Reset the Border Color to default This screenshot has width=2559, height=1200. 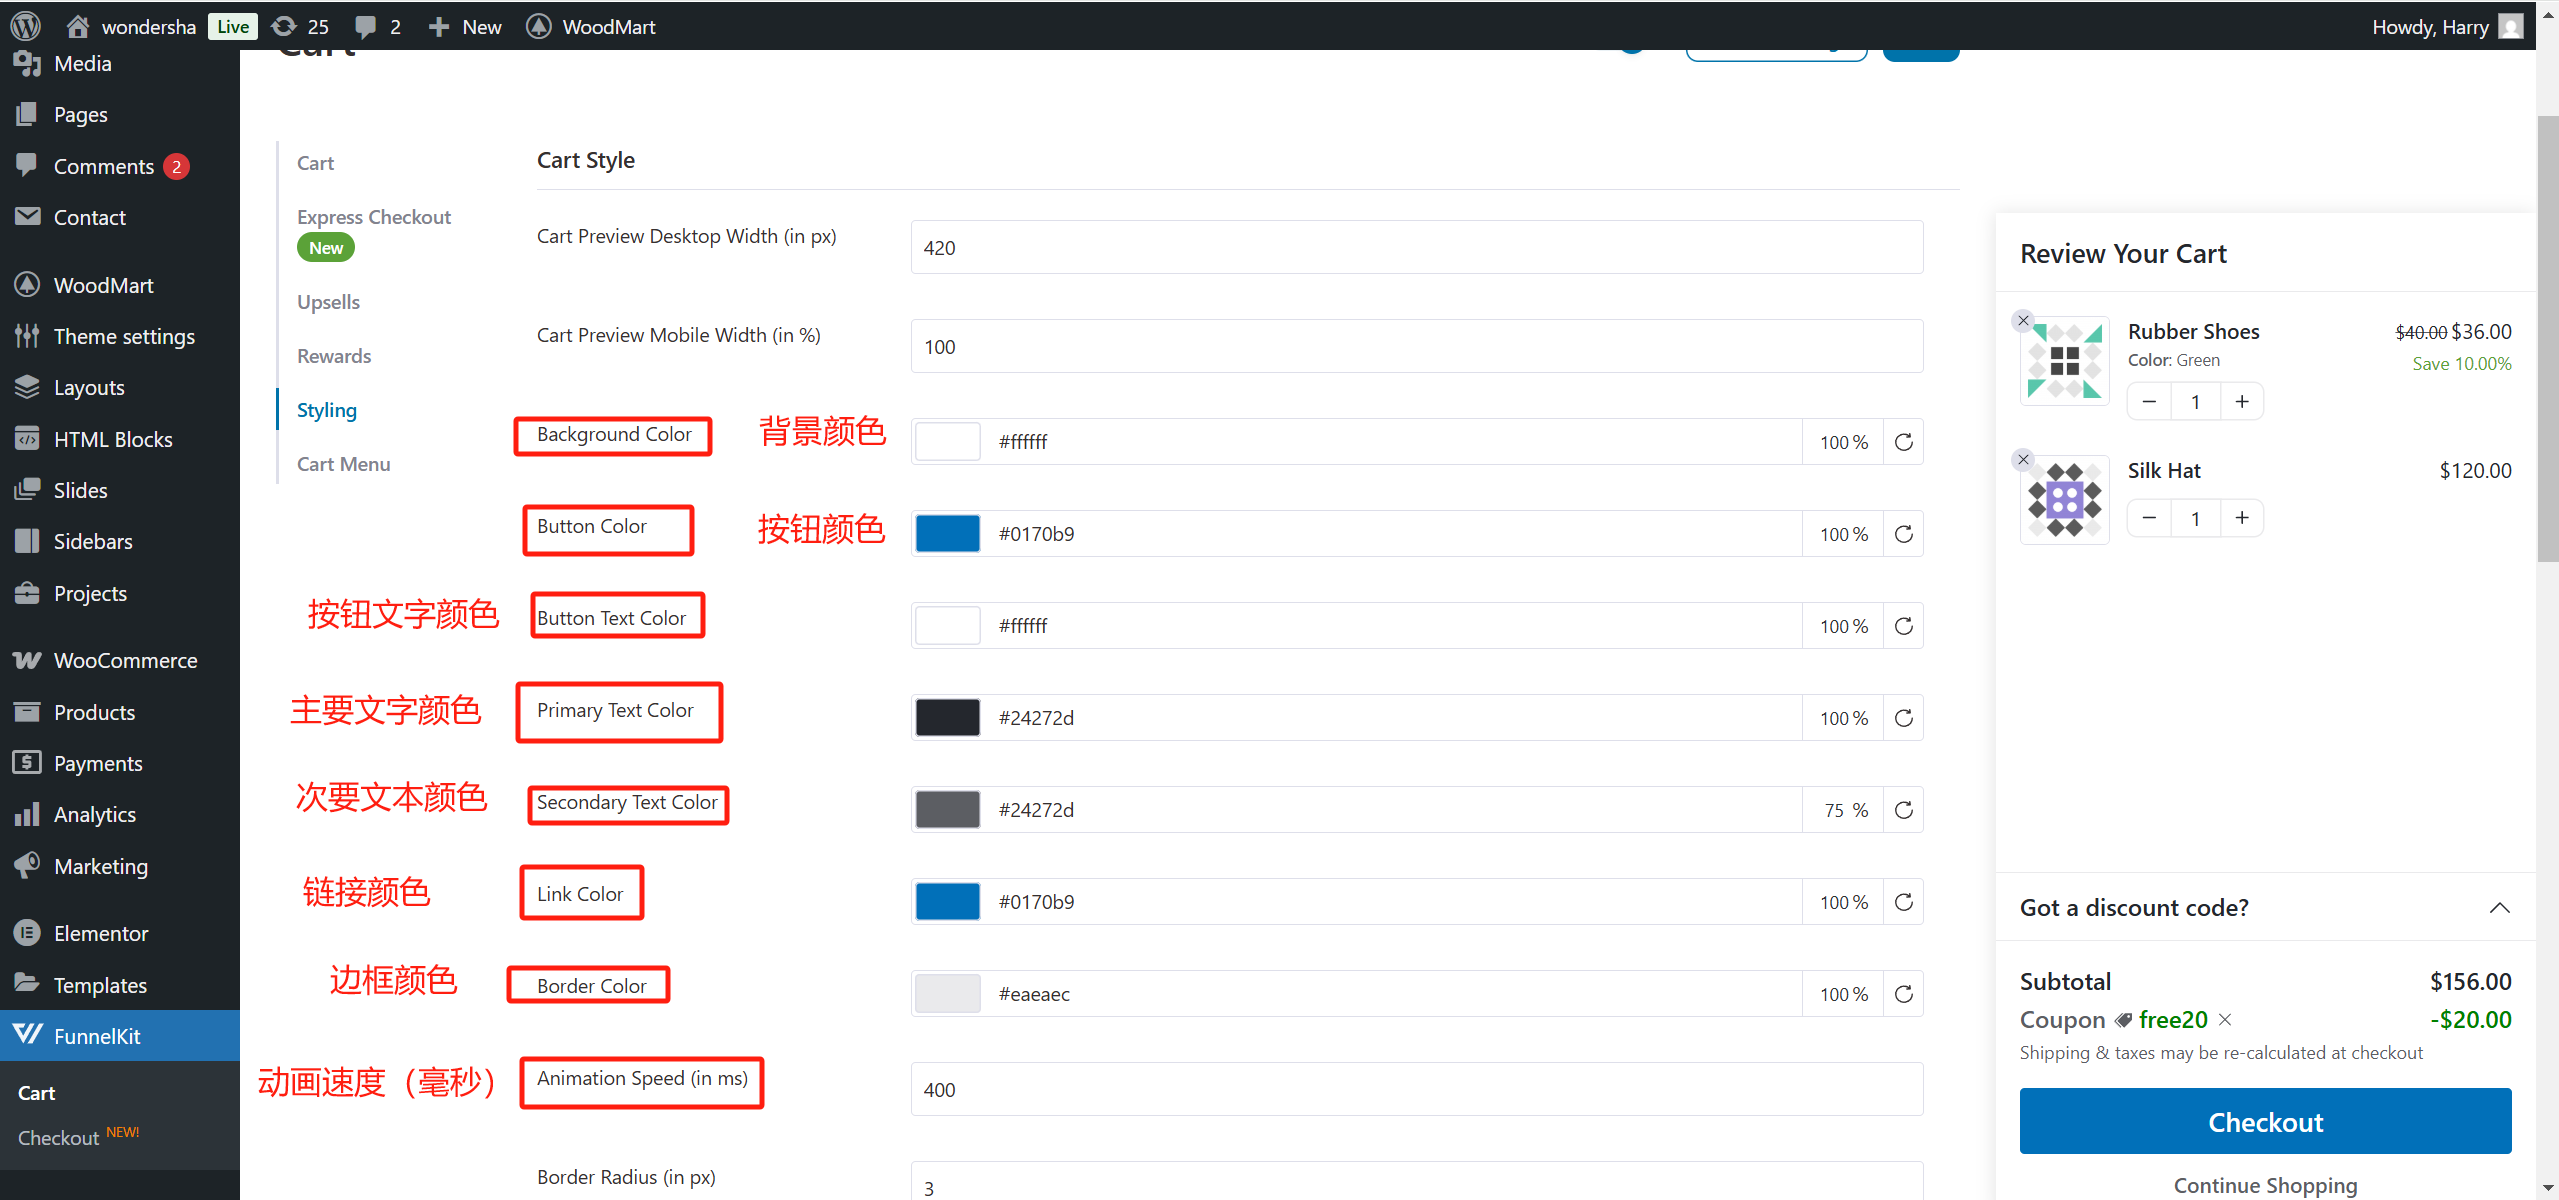coord(1903,993)
